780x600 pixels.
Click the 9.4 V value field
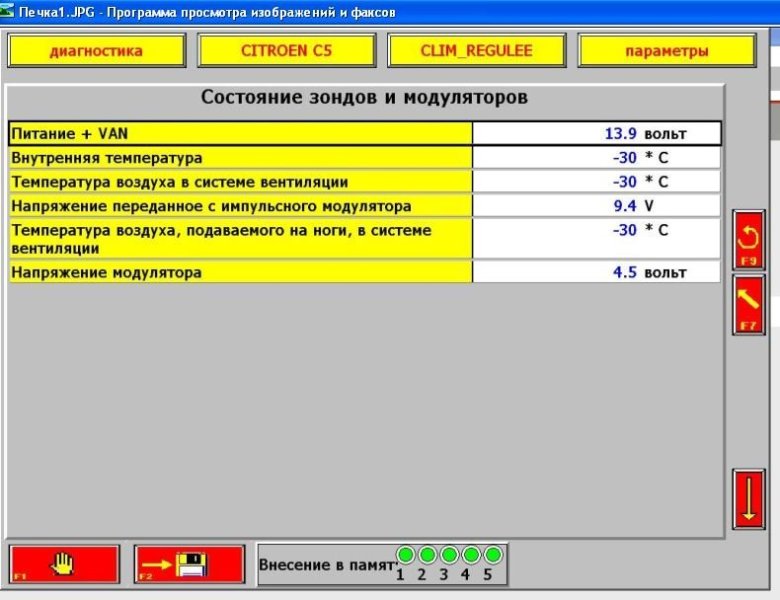[x=596, y=206]
